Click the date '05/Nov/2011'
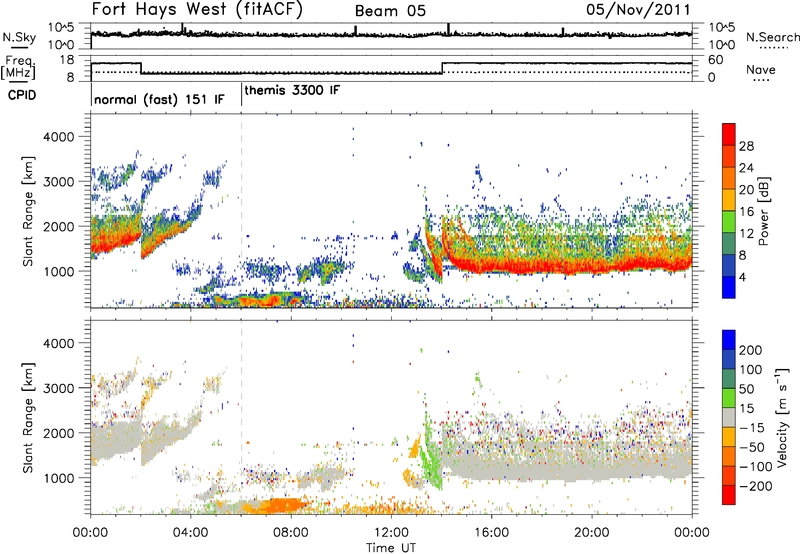This screenshot has width=800, height=554. click(638, 10)
